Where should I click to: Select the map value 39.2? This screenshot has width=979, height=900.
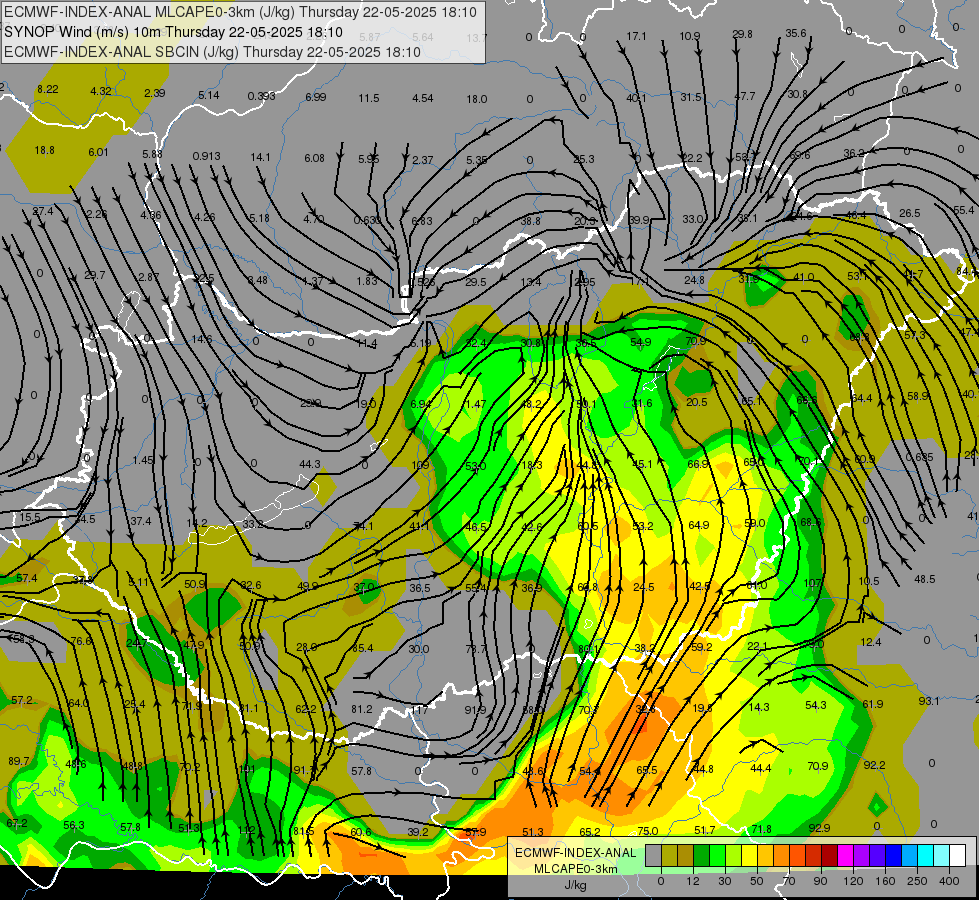418,832
